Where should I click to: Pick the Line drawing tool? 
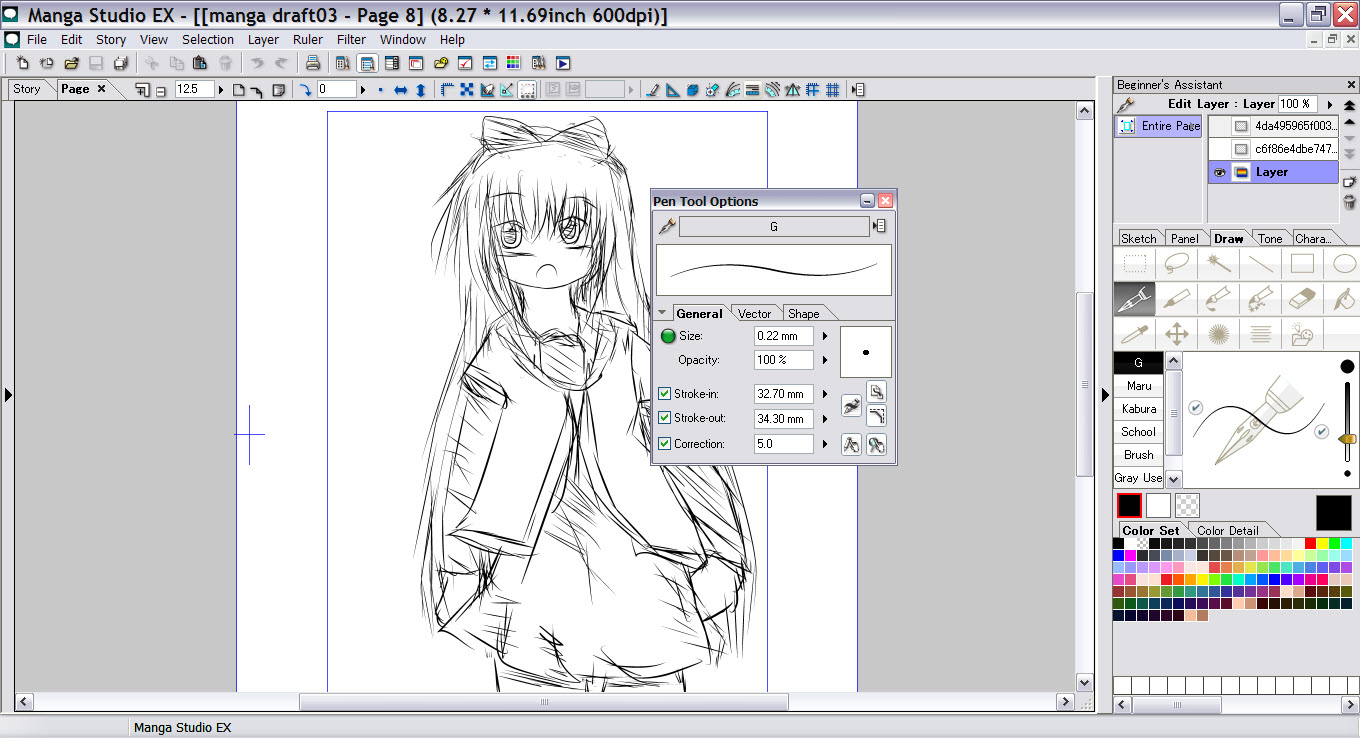point(1259,264)
